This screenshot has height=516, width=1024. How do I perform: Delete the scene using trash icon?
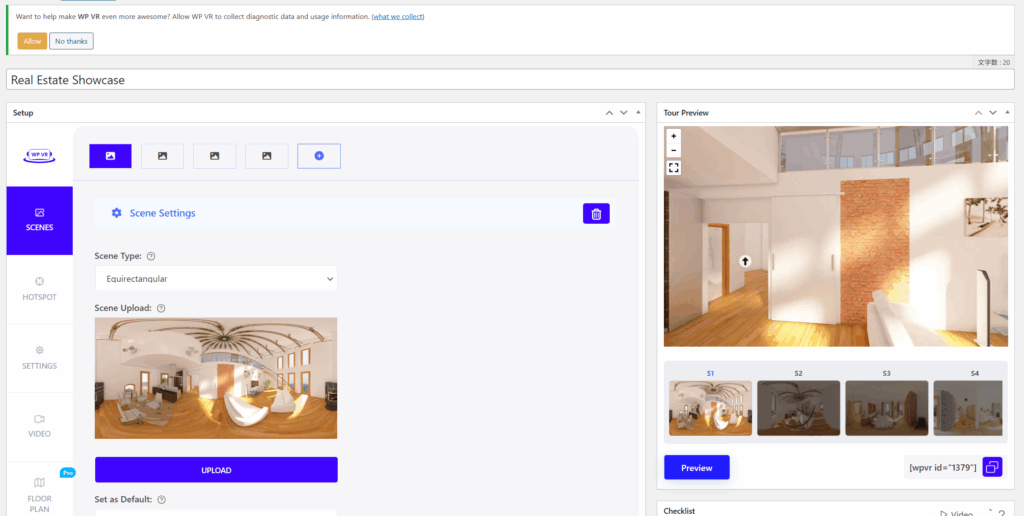pos(596,214)
